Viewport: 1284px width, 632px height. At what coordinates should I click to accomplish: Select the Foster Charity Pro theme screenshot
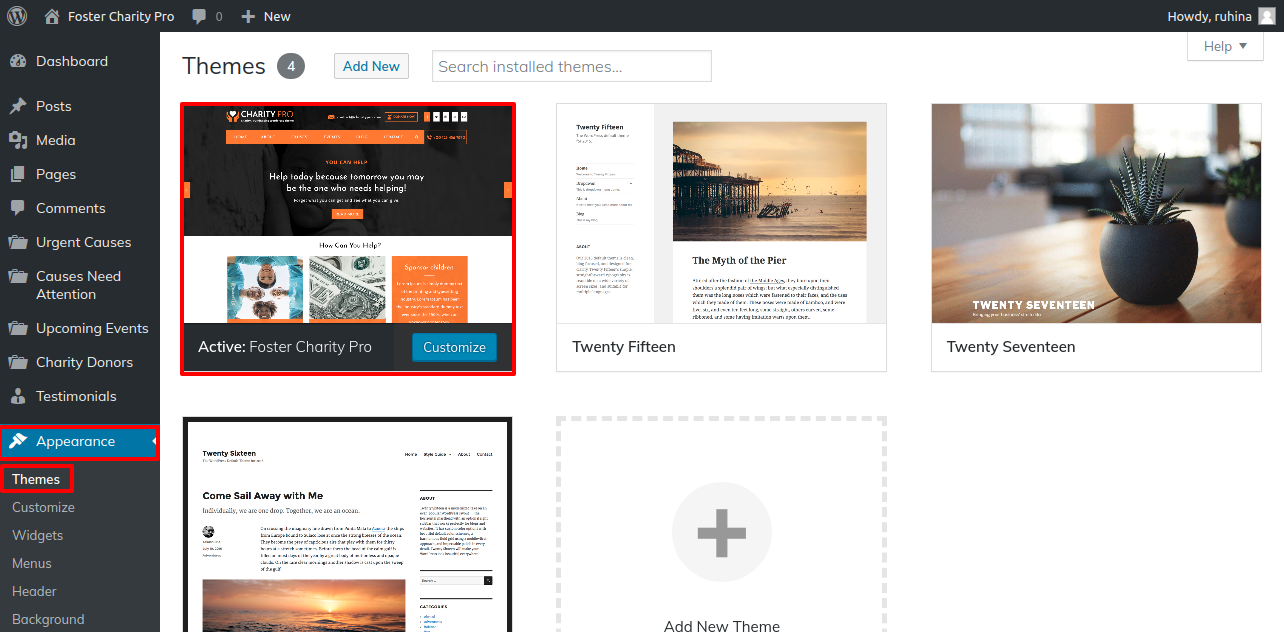click(348, 214)
